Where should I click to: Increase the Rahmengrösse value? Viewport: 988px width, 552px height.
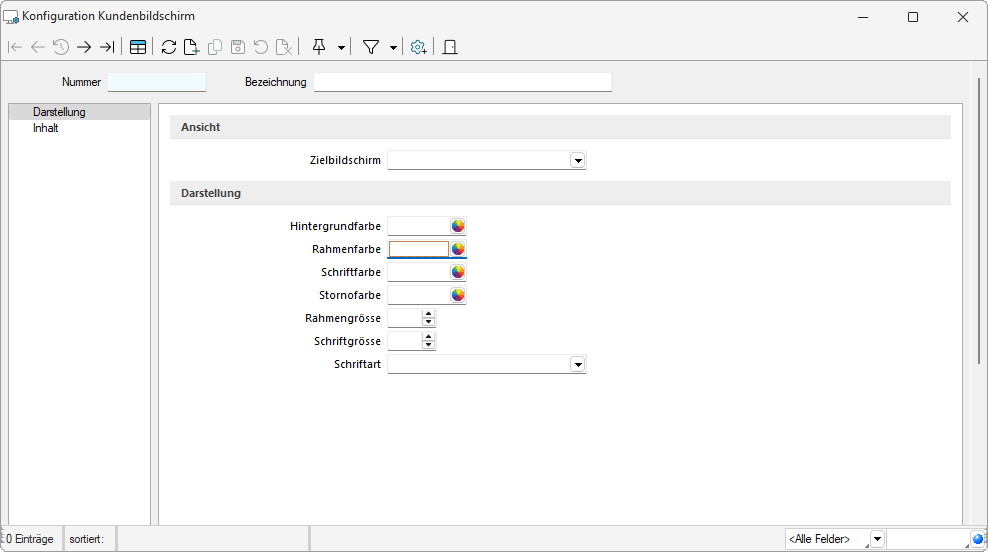click(428, 314)
